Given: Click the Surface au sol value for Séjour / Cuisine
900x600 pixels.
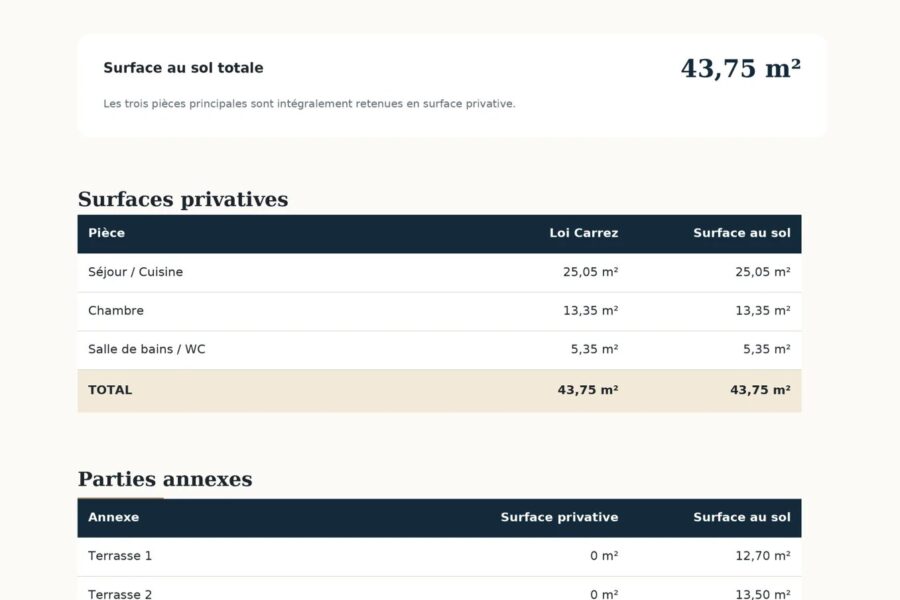Looking at the screenshot, I should click(763, 272).
